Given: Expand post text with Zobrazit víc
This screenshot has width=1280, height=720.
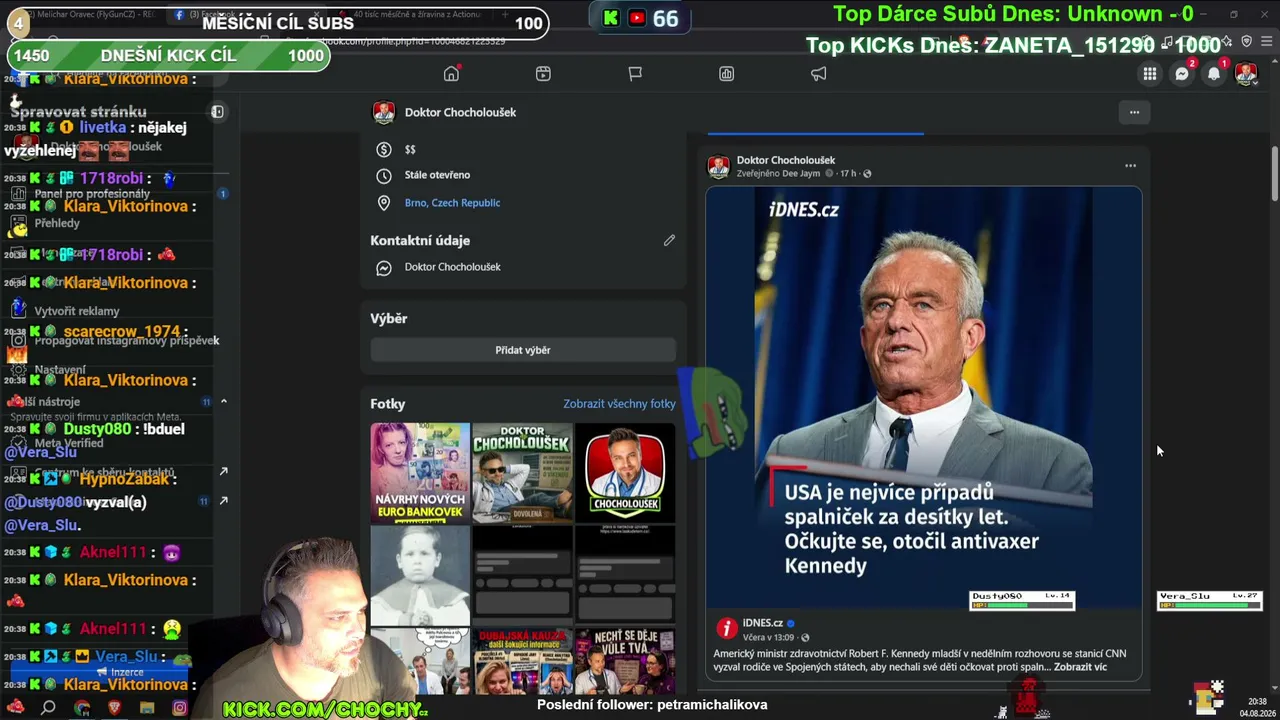Looking at the screenshot, I should pos(1080,667).
